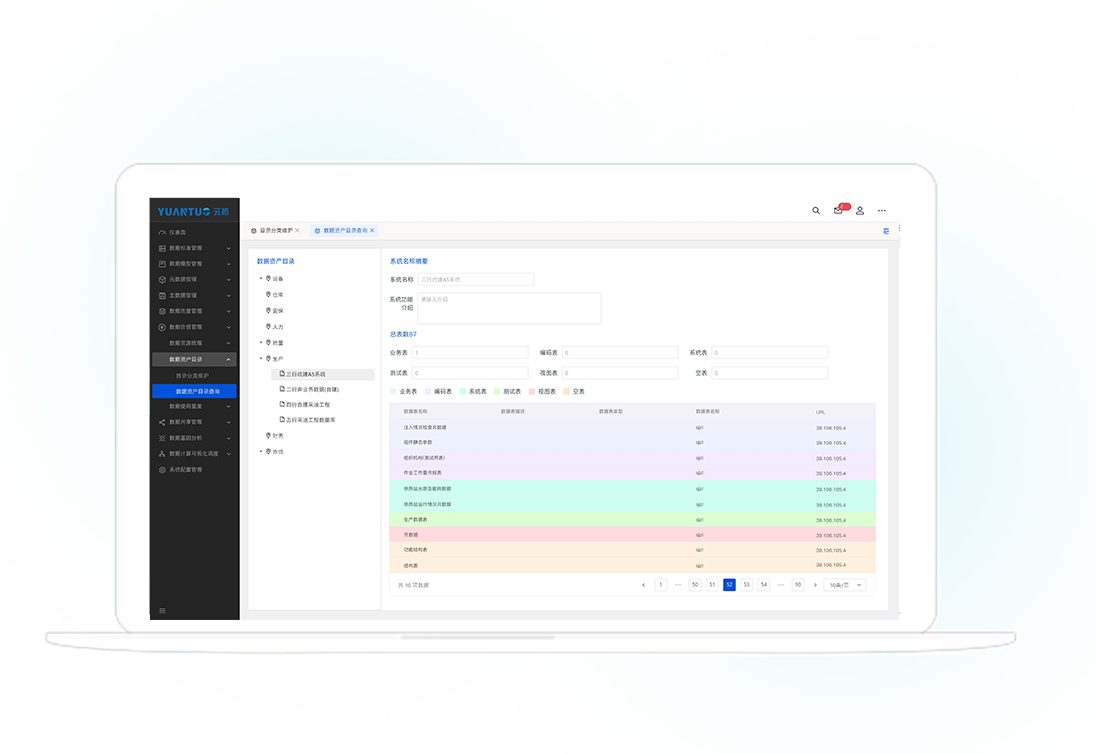Click the 数据模型管理 sidebar icon

click(162, 264)
